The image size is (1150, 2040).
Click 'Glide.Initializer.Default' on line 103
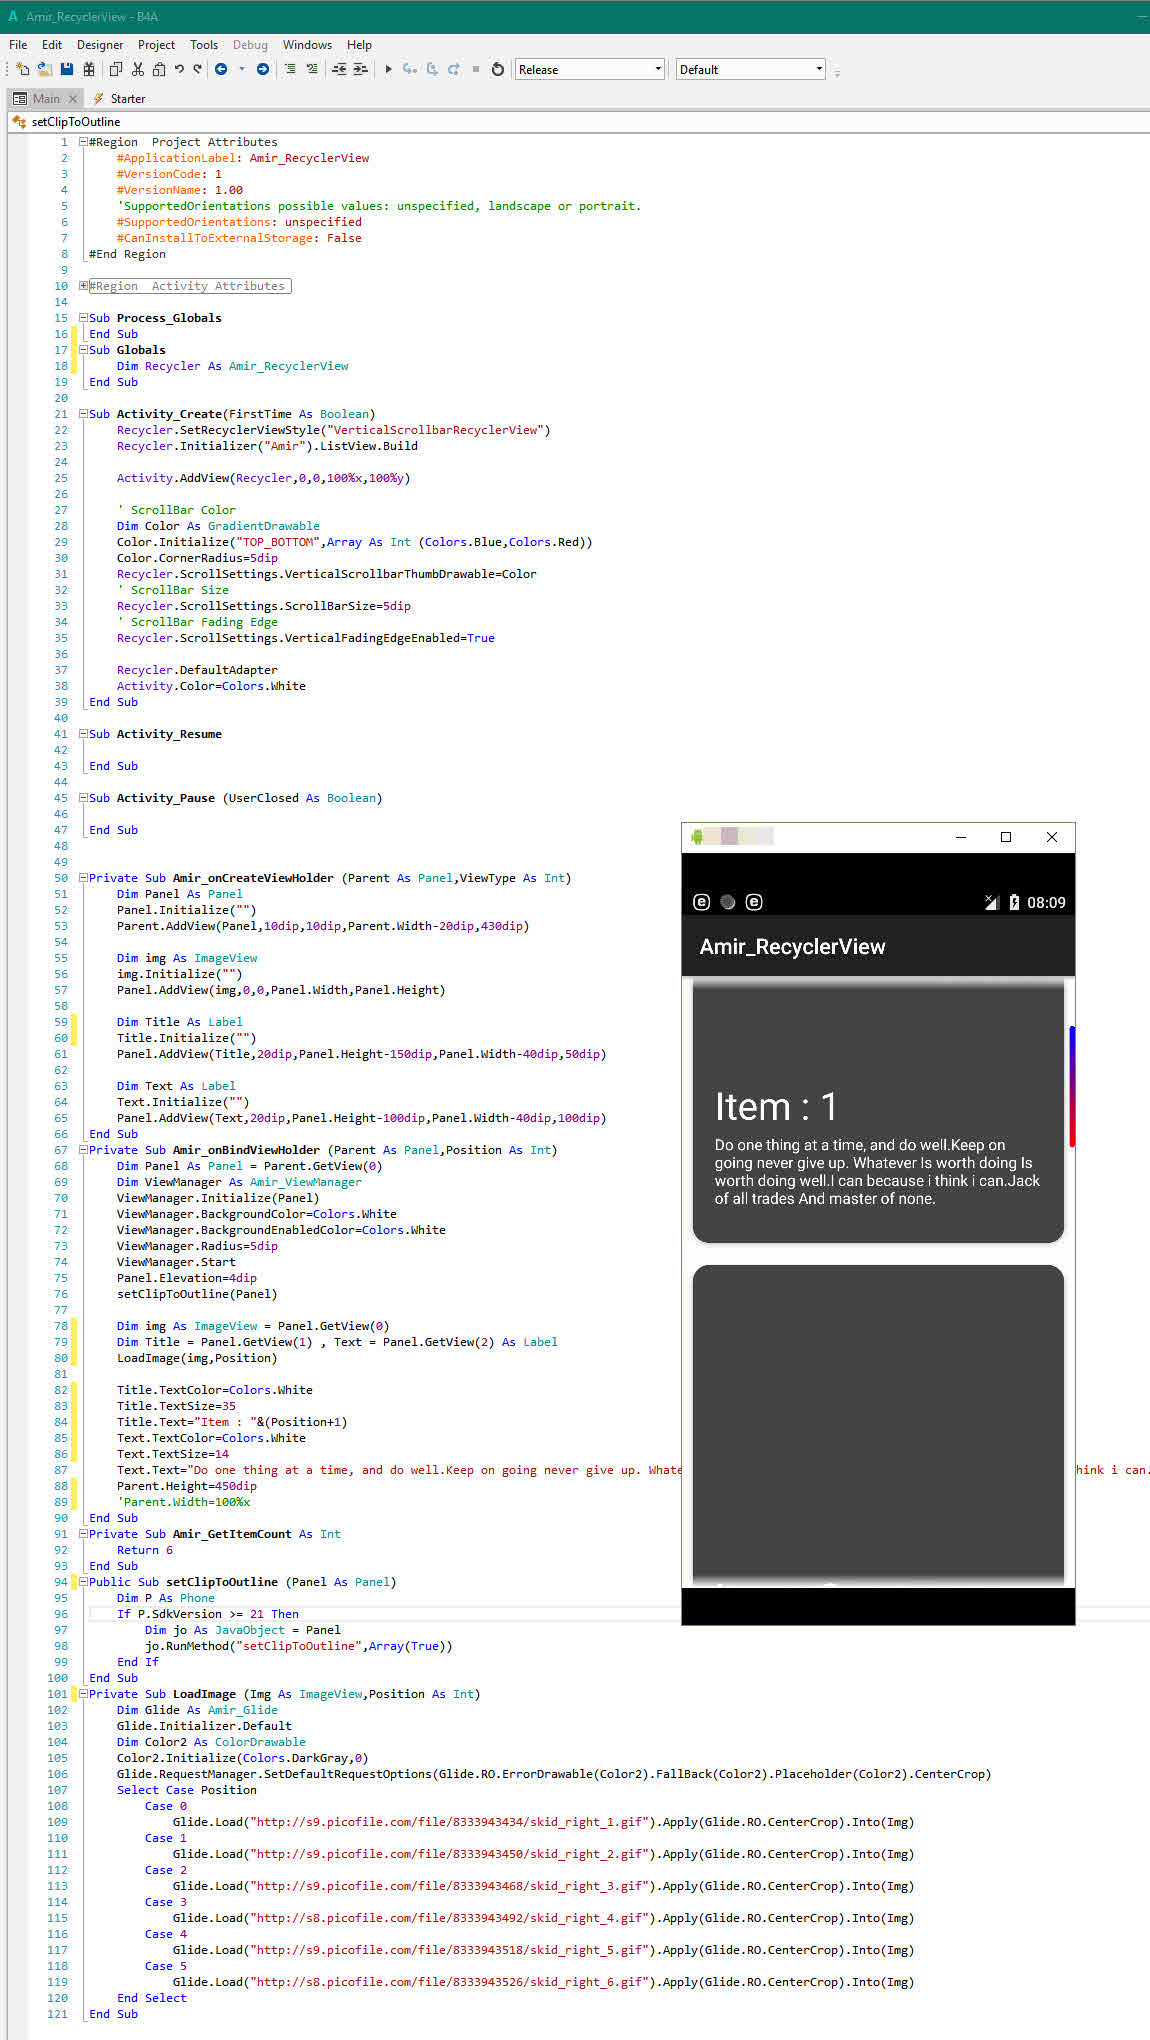[204, 1726]
